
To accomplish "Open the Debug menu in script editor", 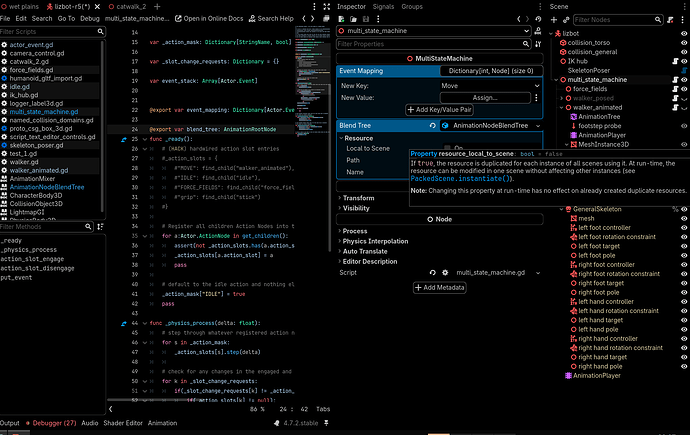I will (90, 18).
